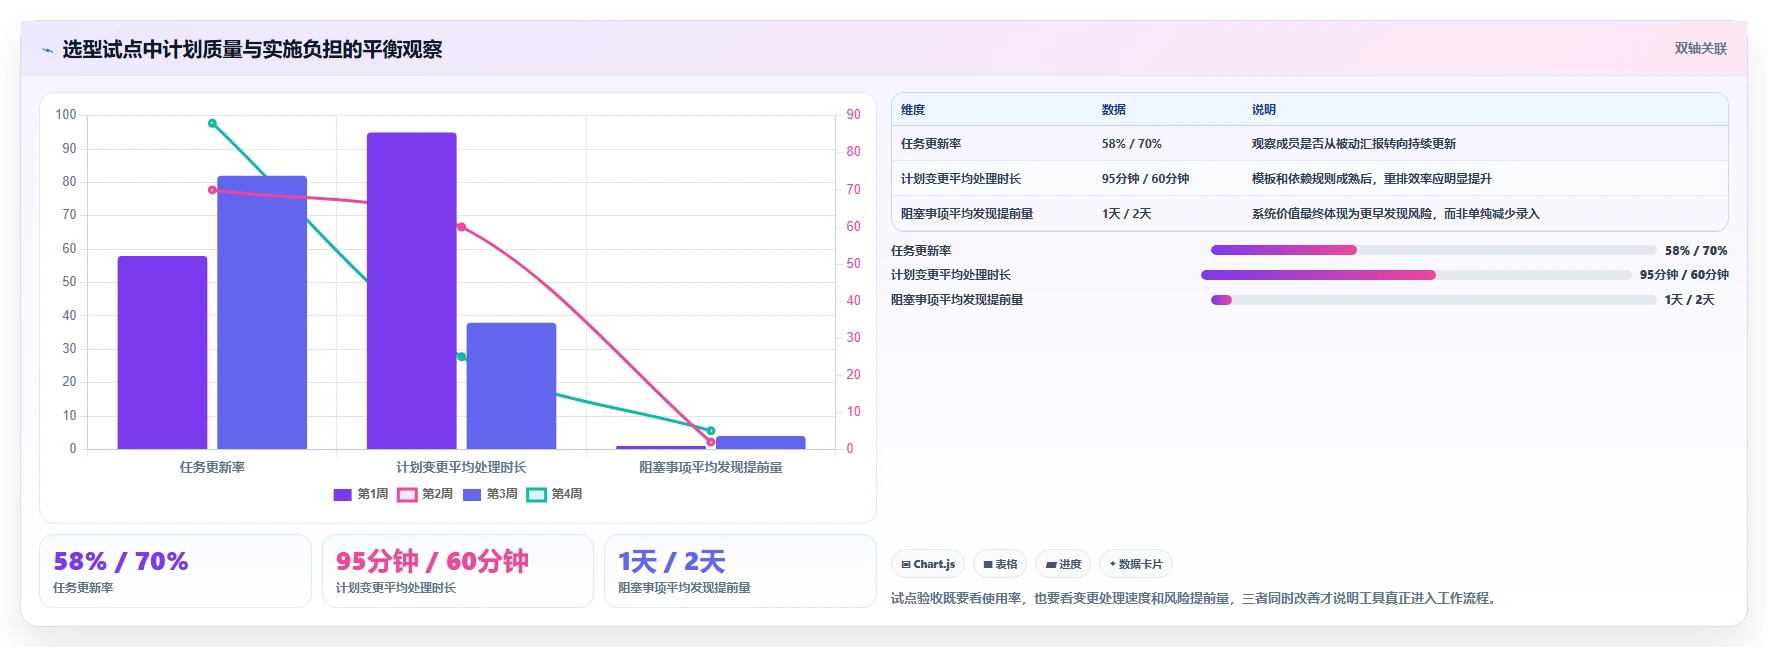Click the 58% / 70% stat card
Image resolution: width=1768 pixels, height=647 pixels.
[x=175, y=571]
